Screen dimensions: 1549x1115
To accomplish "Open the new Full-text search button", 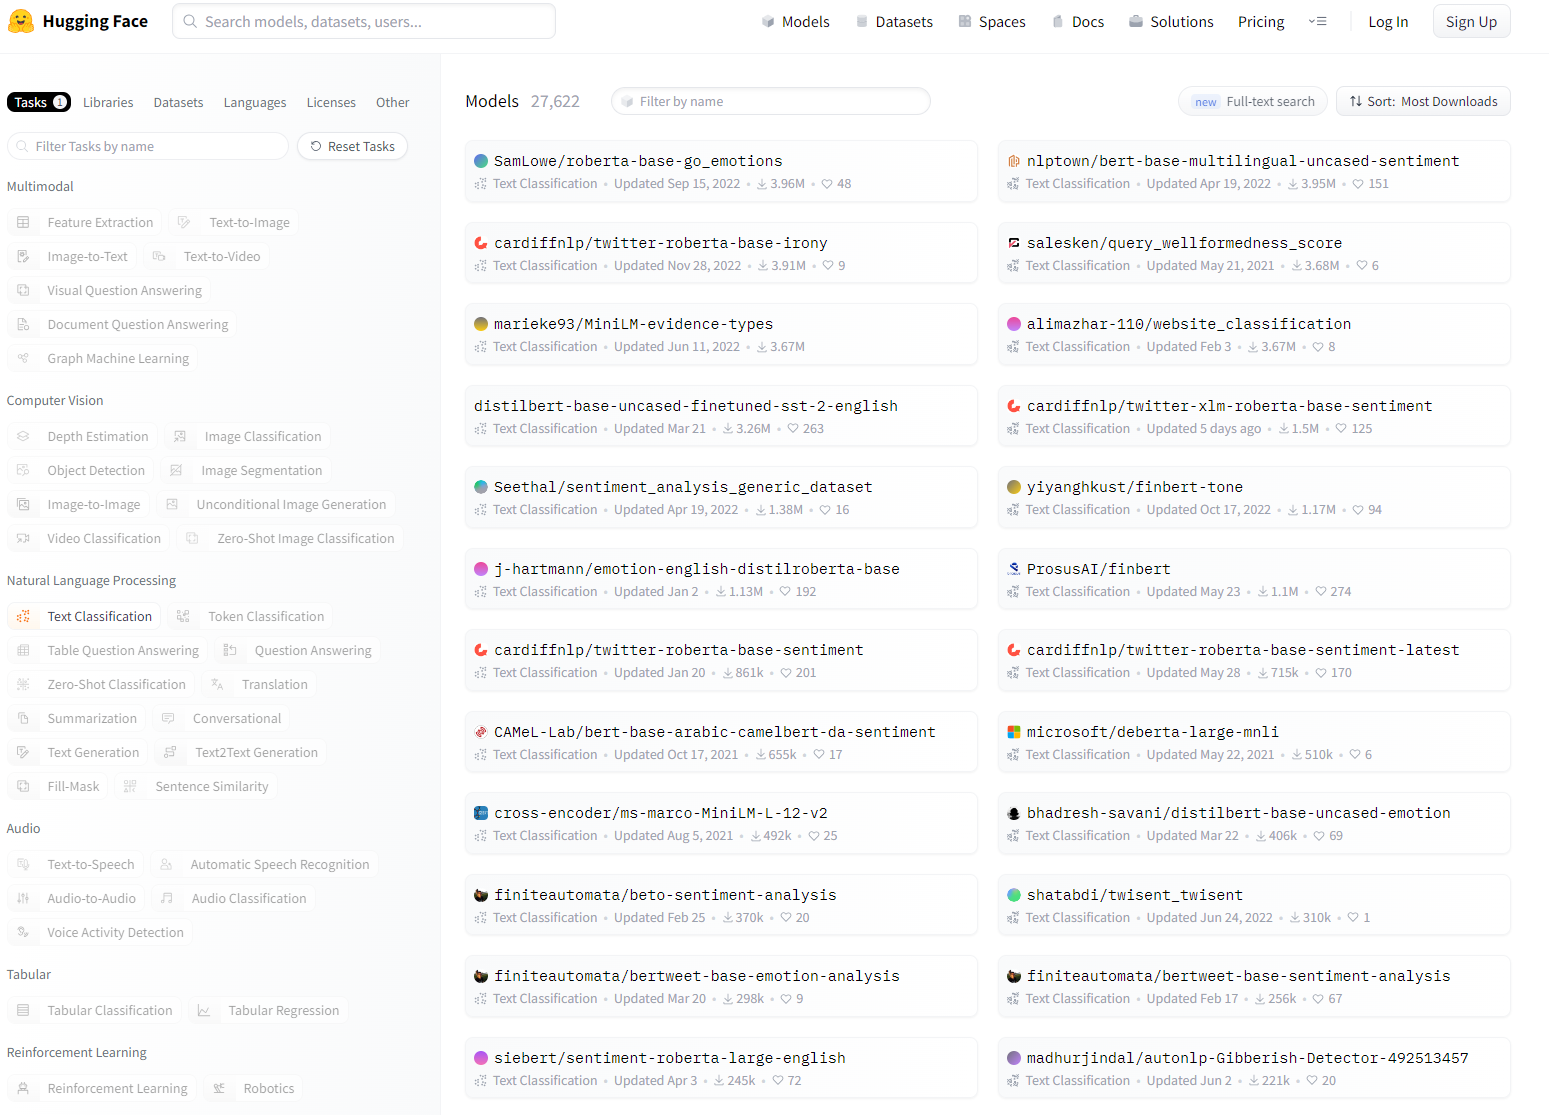I will [1253, 101].
